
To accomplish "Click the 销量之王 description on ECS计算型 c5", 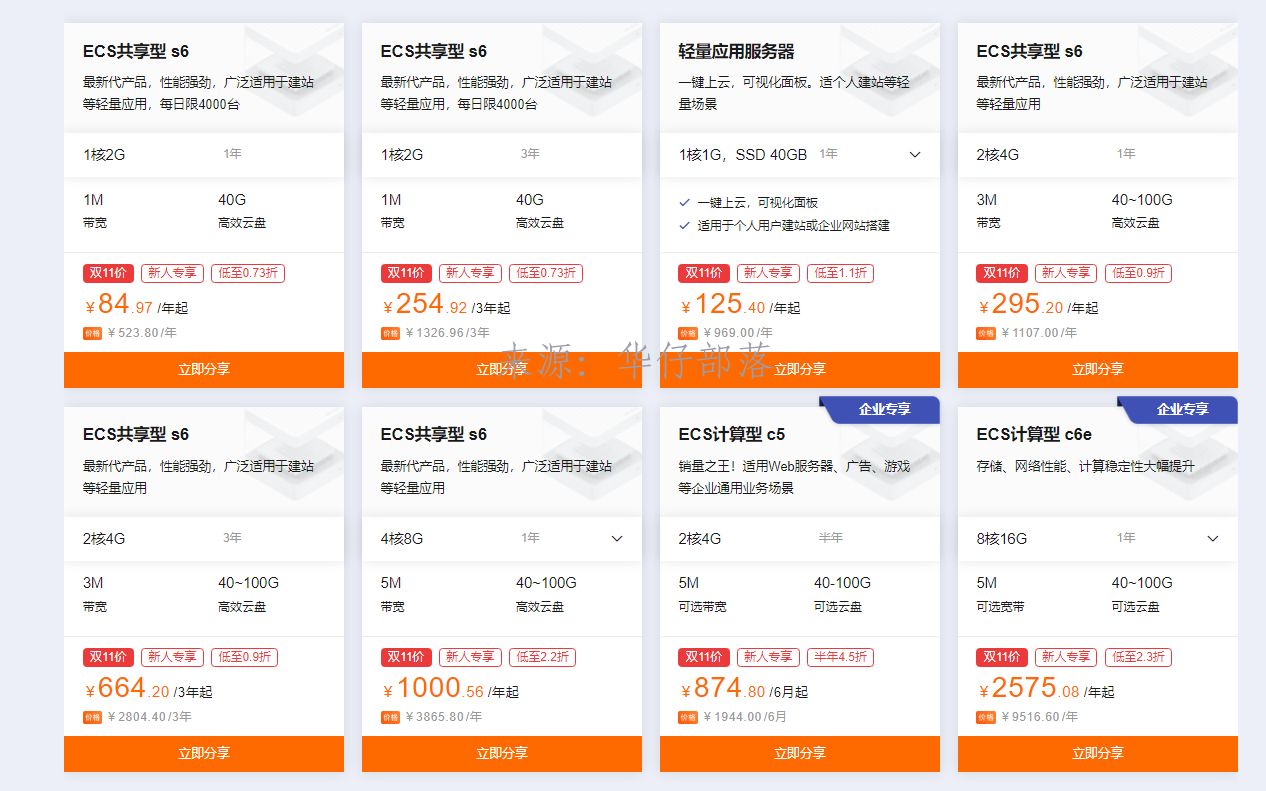I will click(794, 477).
